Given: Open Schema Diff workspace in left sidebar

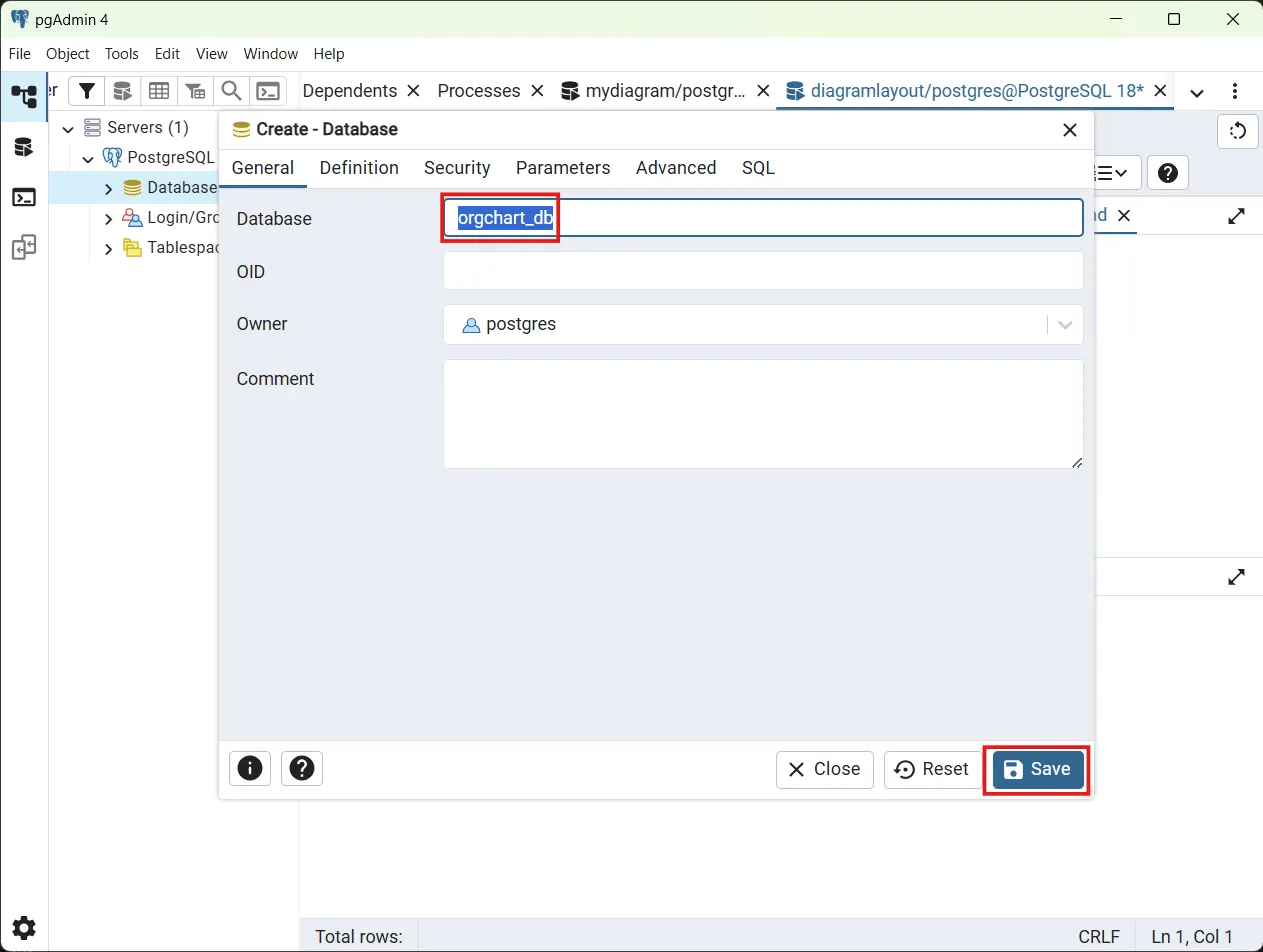Looking at the screenshot, I should (24, 247).
